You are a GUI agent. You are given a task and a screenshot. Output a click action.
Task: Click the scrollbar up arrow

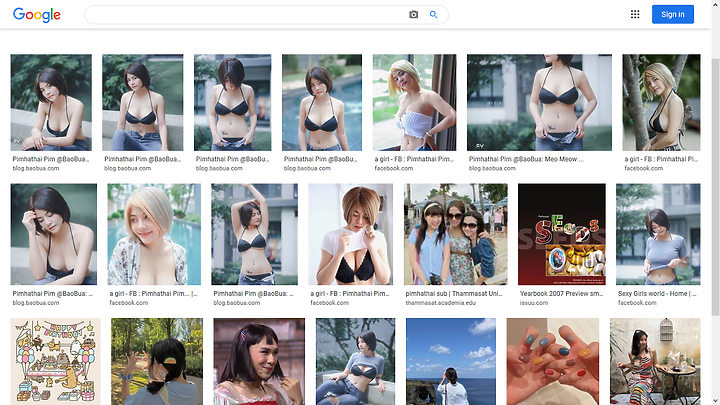[715, 4]
